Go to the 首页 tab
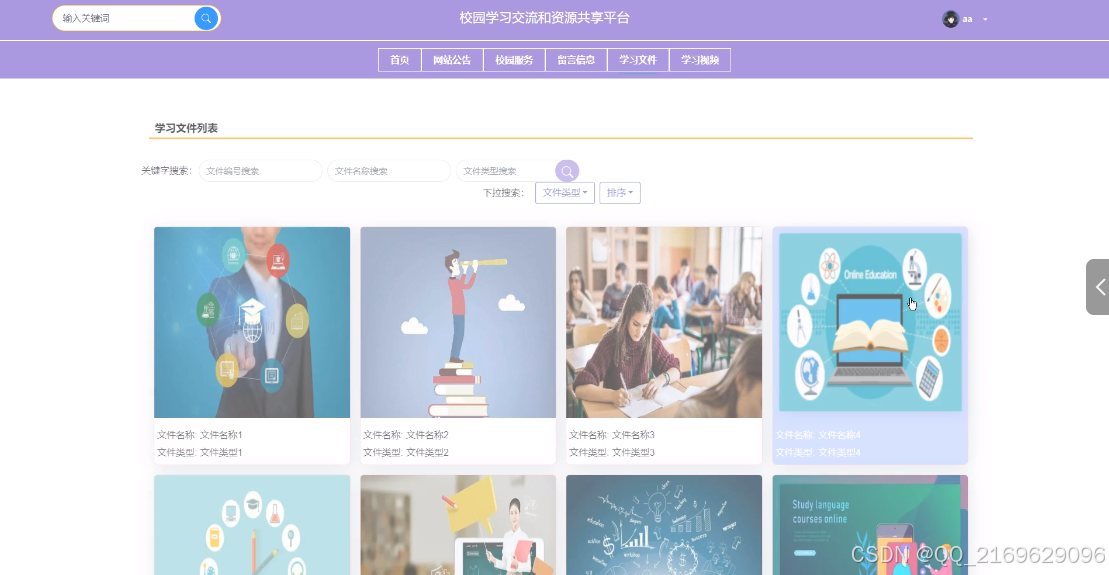The width and height of the screenshot is (1109, 575). point(400,60)
